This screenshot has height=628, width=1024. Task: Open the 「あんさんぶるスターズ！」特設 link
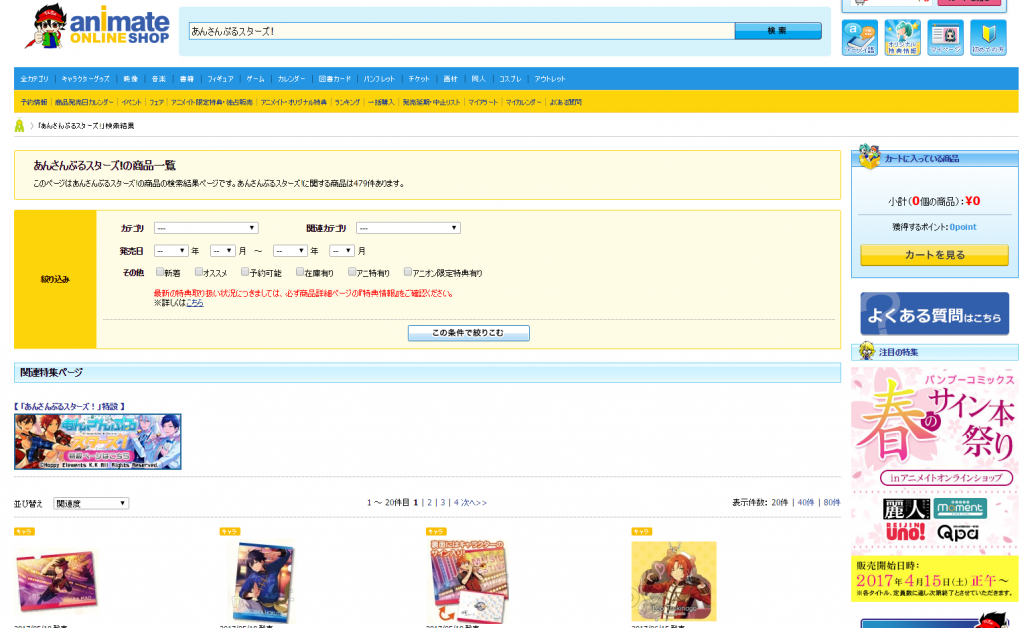69,407
